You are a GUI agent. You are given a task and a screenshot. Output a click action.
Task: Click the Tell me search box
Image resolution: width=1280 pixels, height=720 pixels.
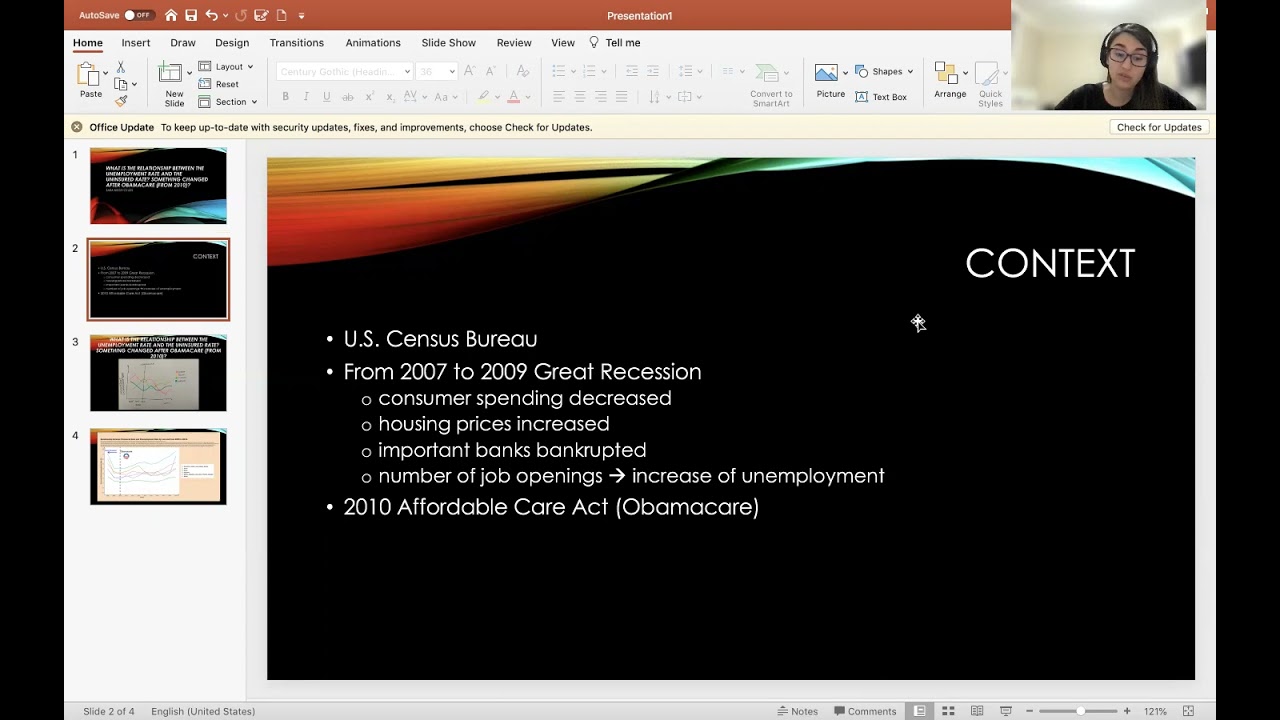615,43
